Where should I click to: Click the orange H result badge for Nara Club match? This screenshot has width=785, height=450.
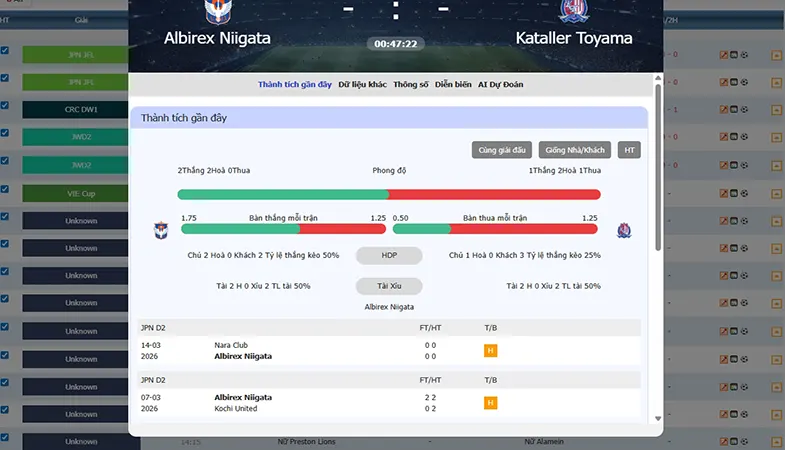click(x=491, y=351)
